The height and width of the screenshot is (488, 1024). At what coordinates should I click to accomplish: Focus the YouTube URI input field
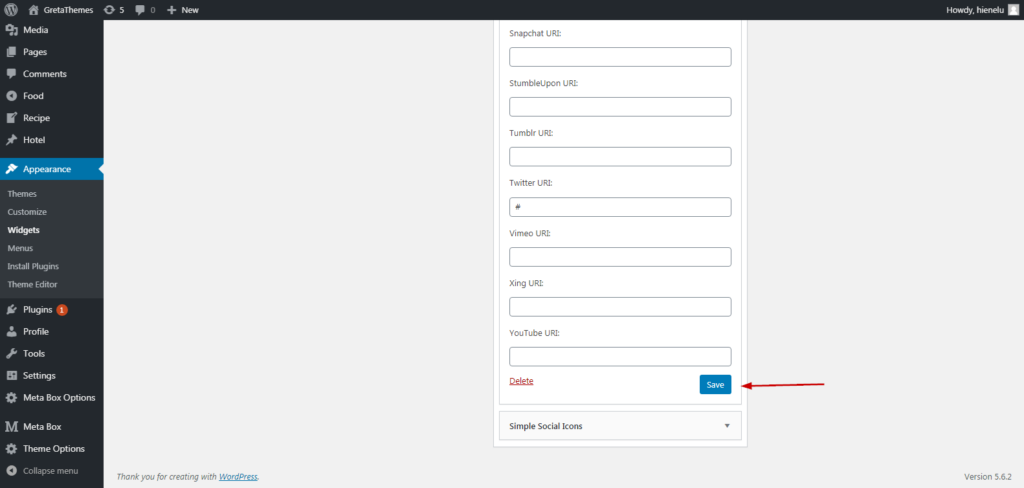[620, 357]
